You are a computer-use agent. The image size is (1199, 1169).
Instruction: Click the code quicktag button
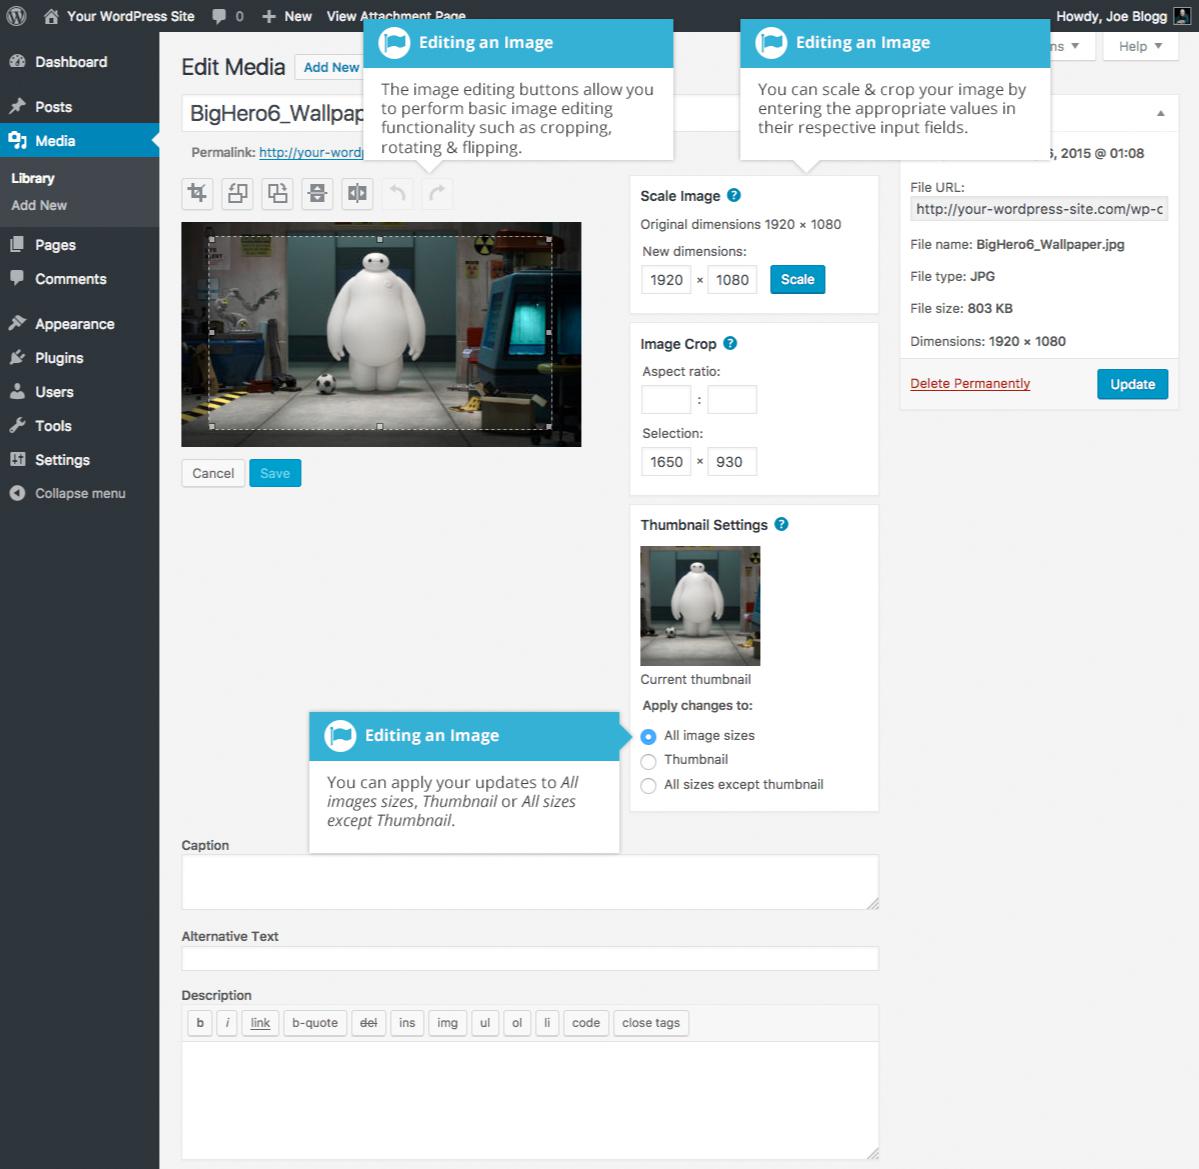(x=586, y=1023)
